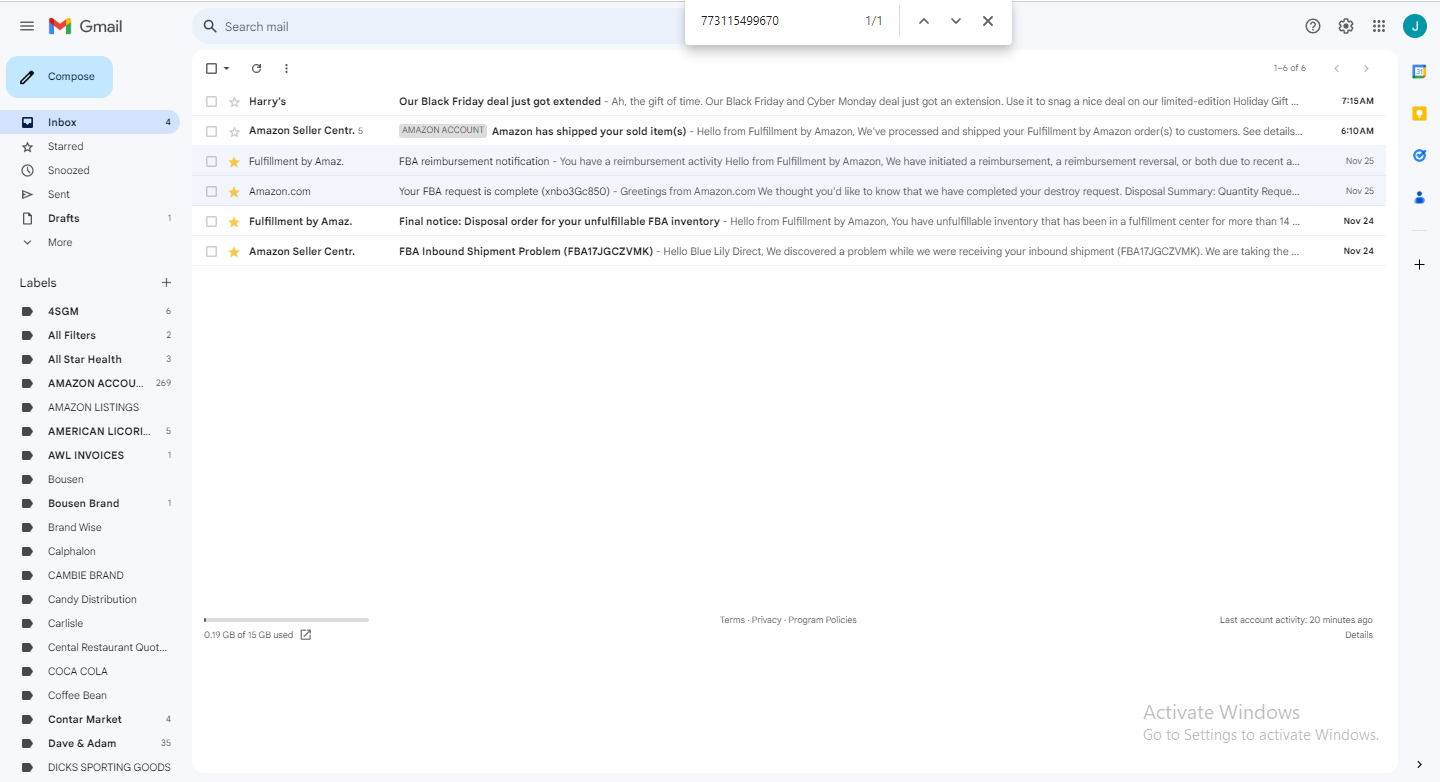Open storage management external link icon
Screen dimensions: 1440x782
(306, 635)
